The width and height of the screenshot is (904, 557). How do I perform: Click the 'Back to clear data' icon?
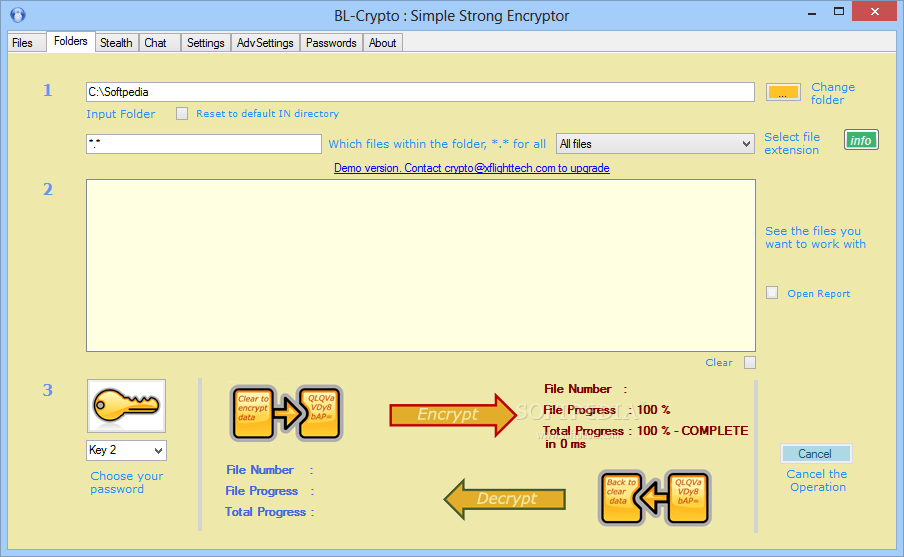pyautogui.click(x=654, y=498)
